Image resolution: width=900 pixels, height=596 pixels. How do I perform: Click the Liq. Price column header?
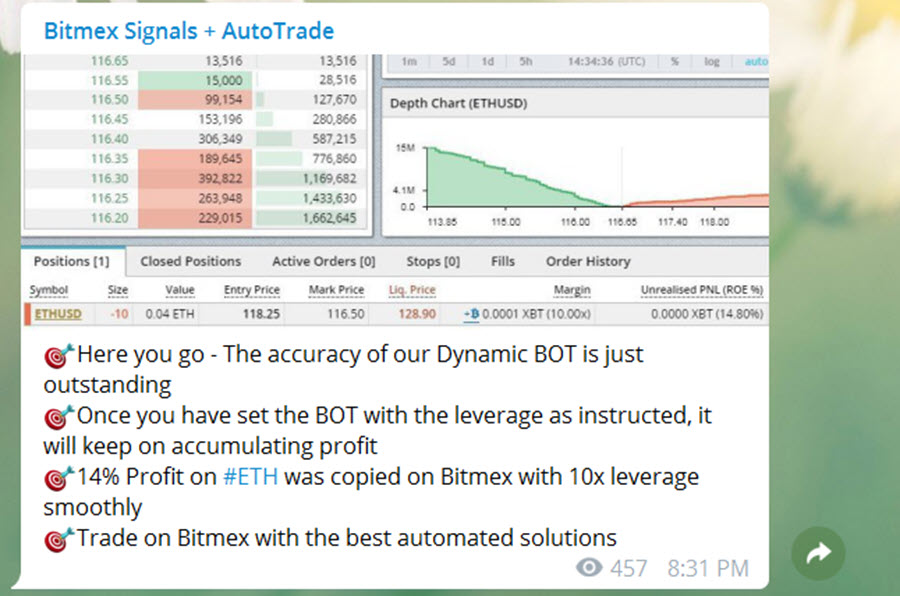412,290
